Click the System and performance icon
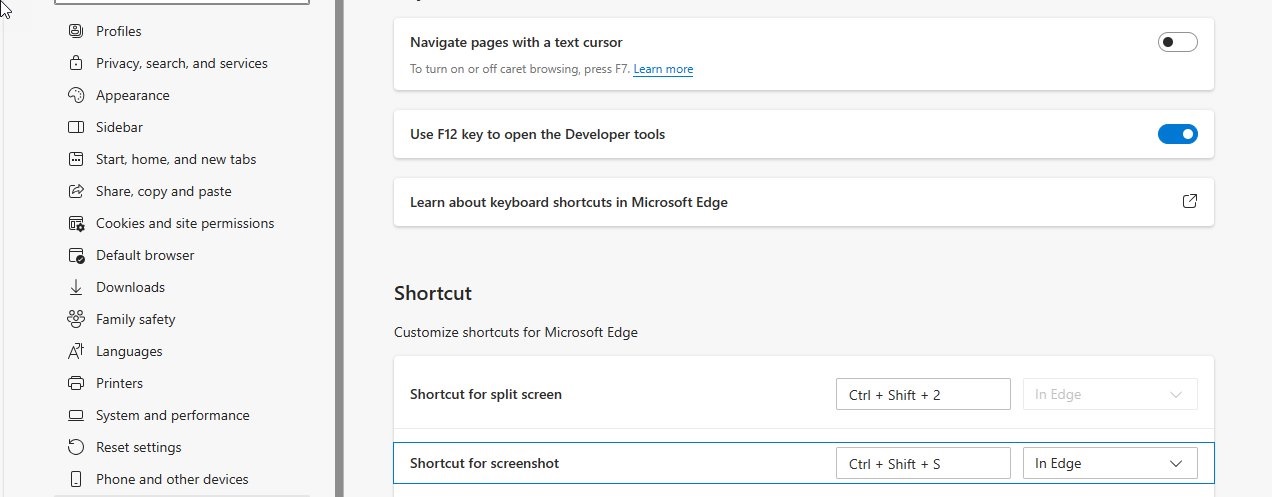 (75, 415)
